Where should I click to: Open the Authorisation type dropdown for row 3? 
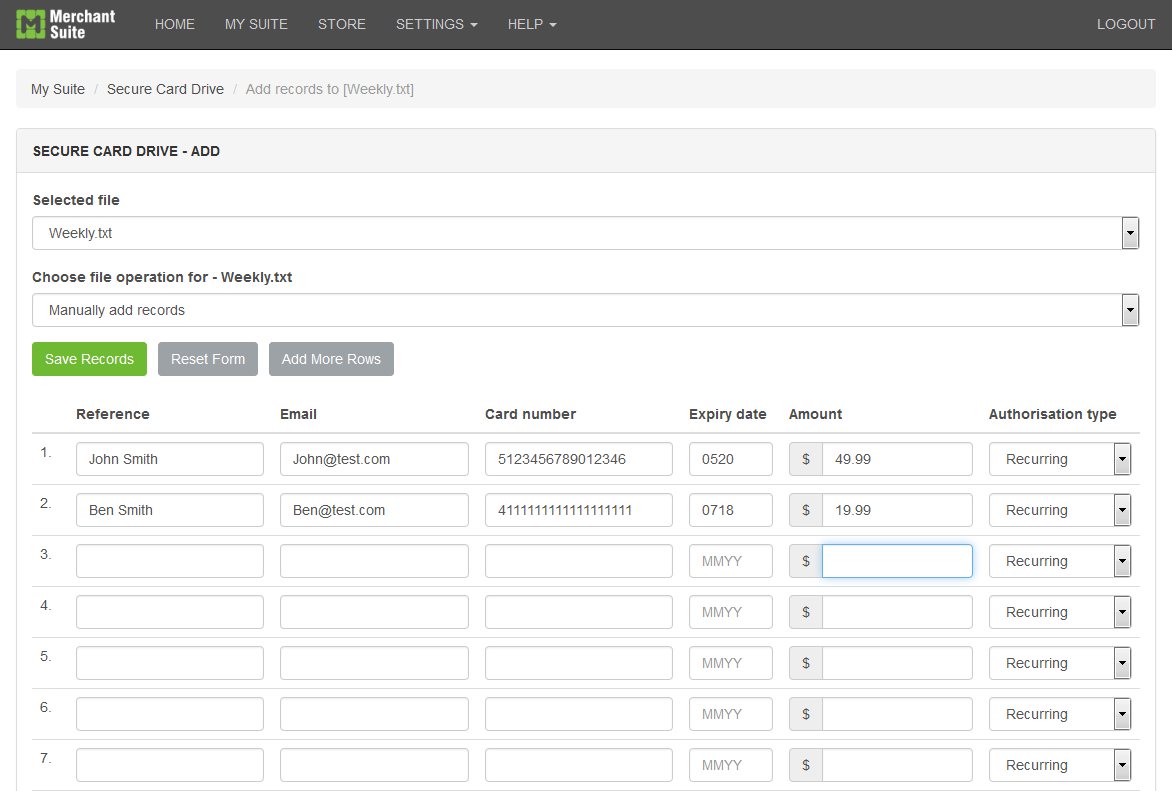coord(1060,561)
